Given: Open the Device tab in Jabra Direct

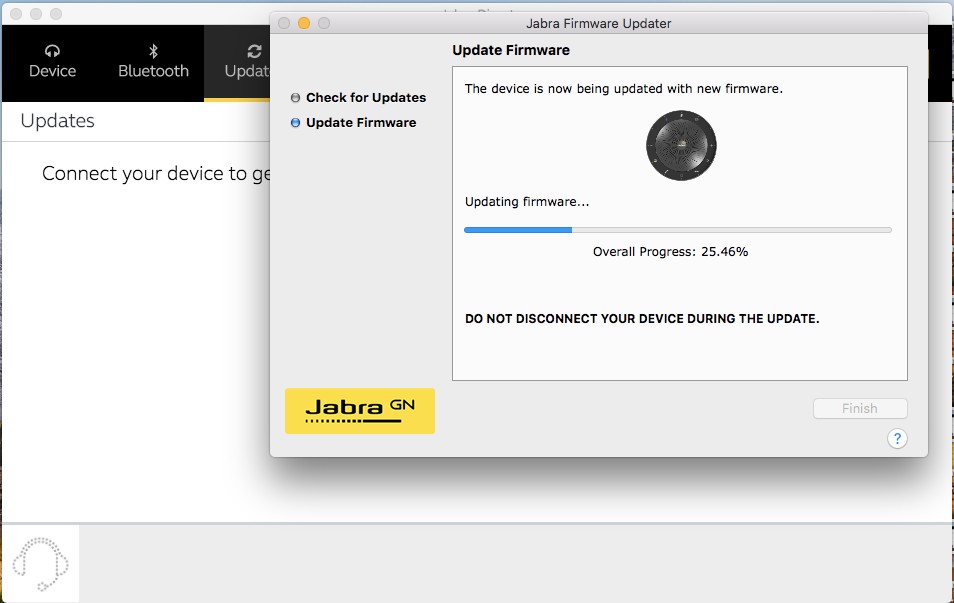Looking at the screenshot, I should tap(52, 63).
